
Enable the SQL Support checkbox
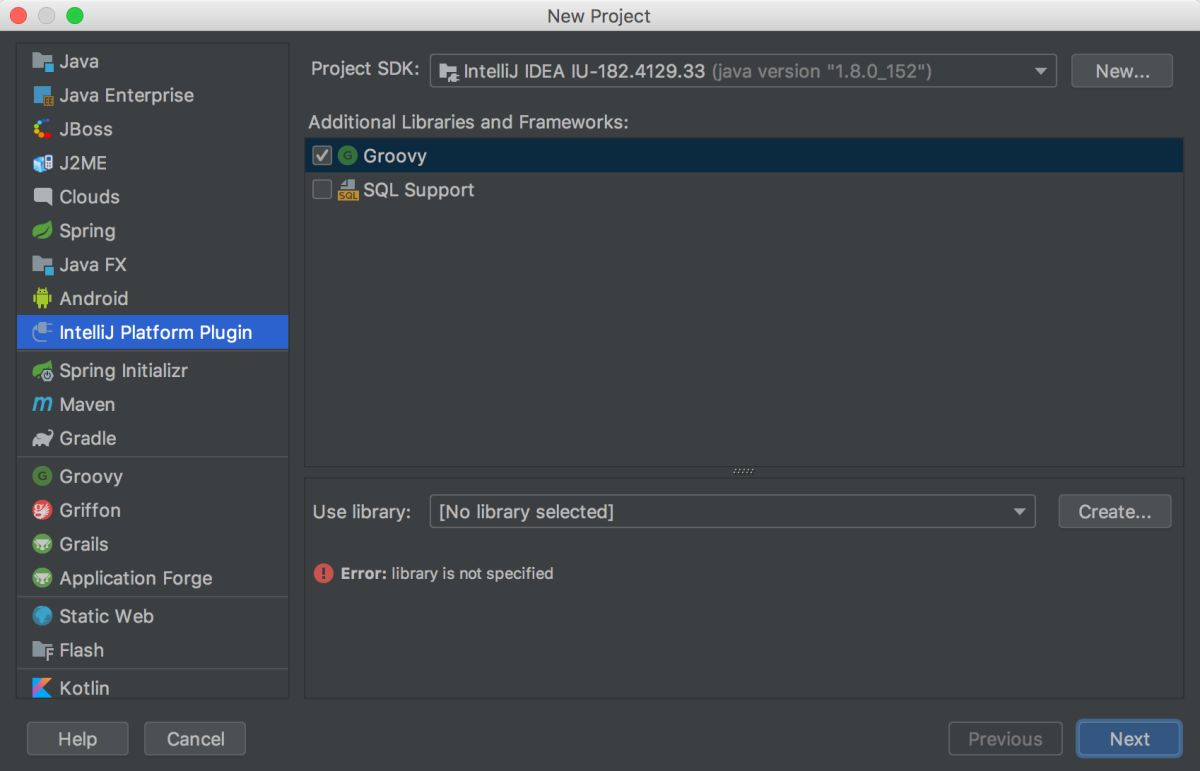point(322,189)
